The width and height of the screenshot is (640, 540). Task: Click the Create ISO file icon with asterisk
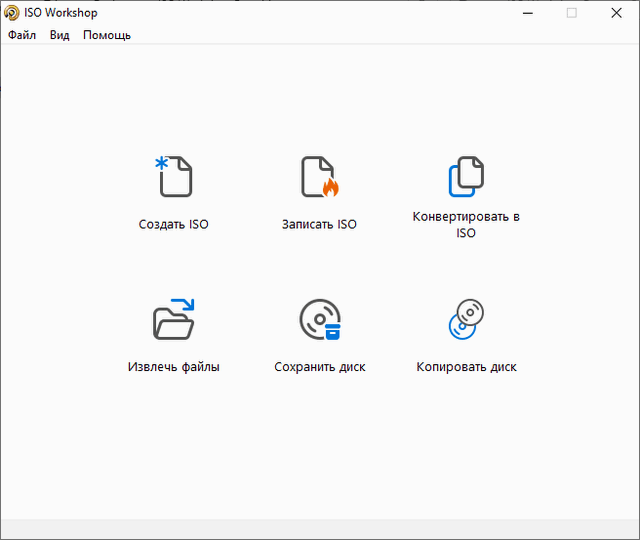174,177
